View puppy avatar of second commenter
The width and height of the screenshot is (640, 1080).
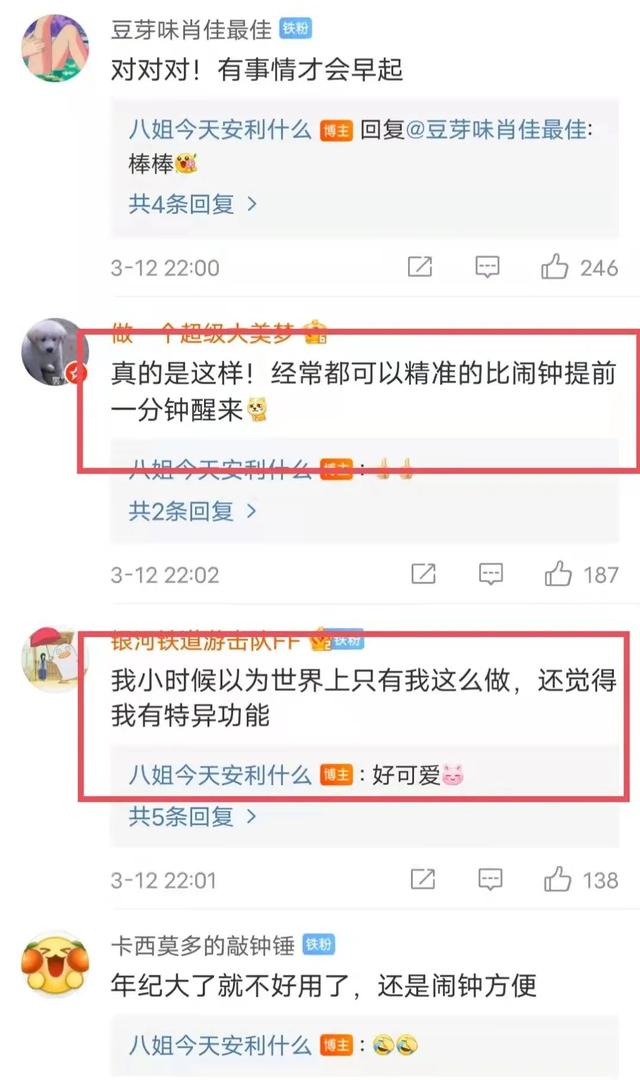point(54,352)
